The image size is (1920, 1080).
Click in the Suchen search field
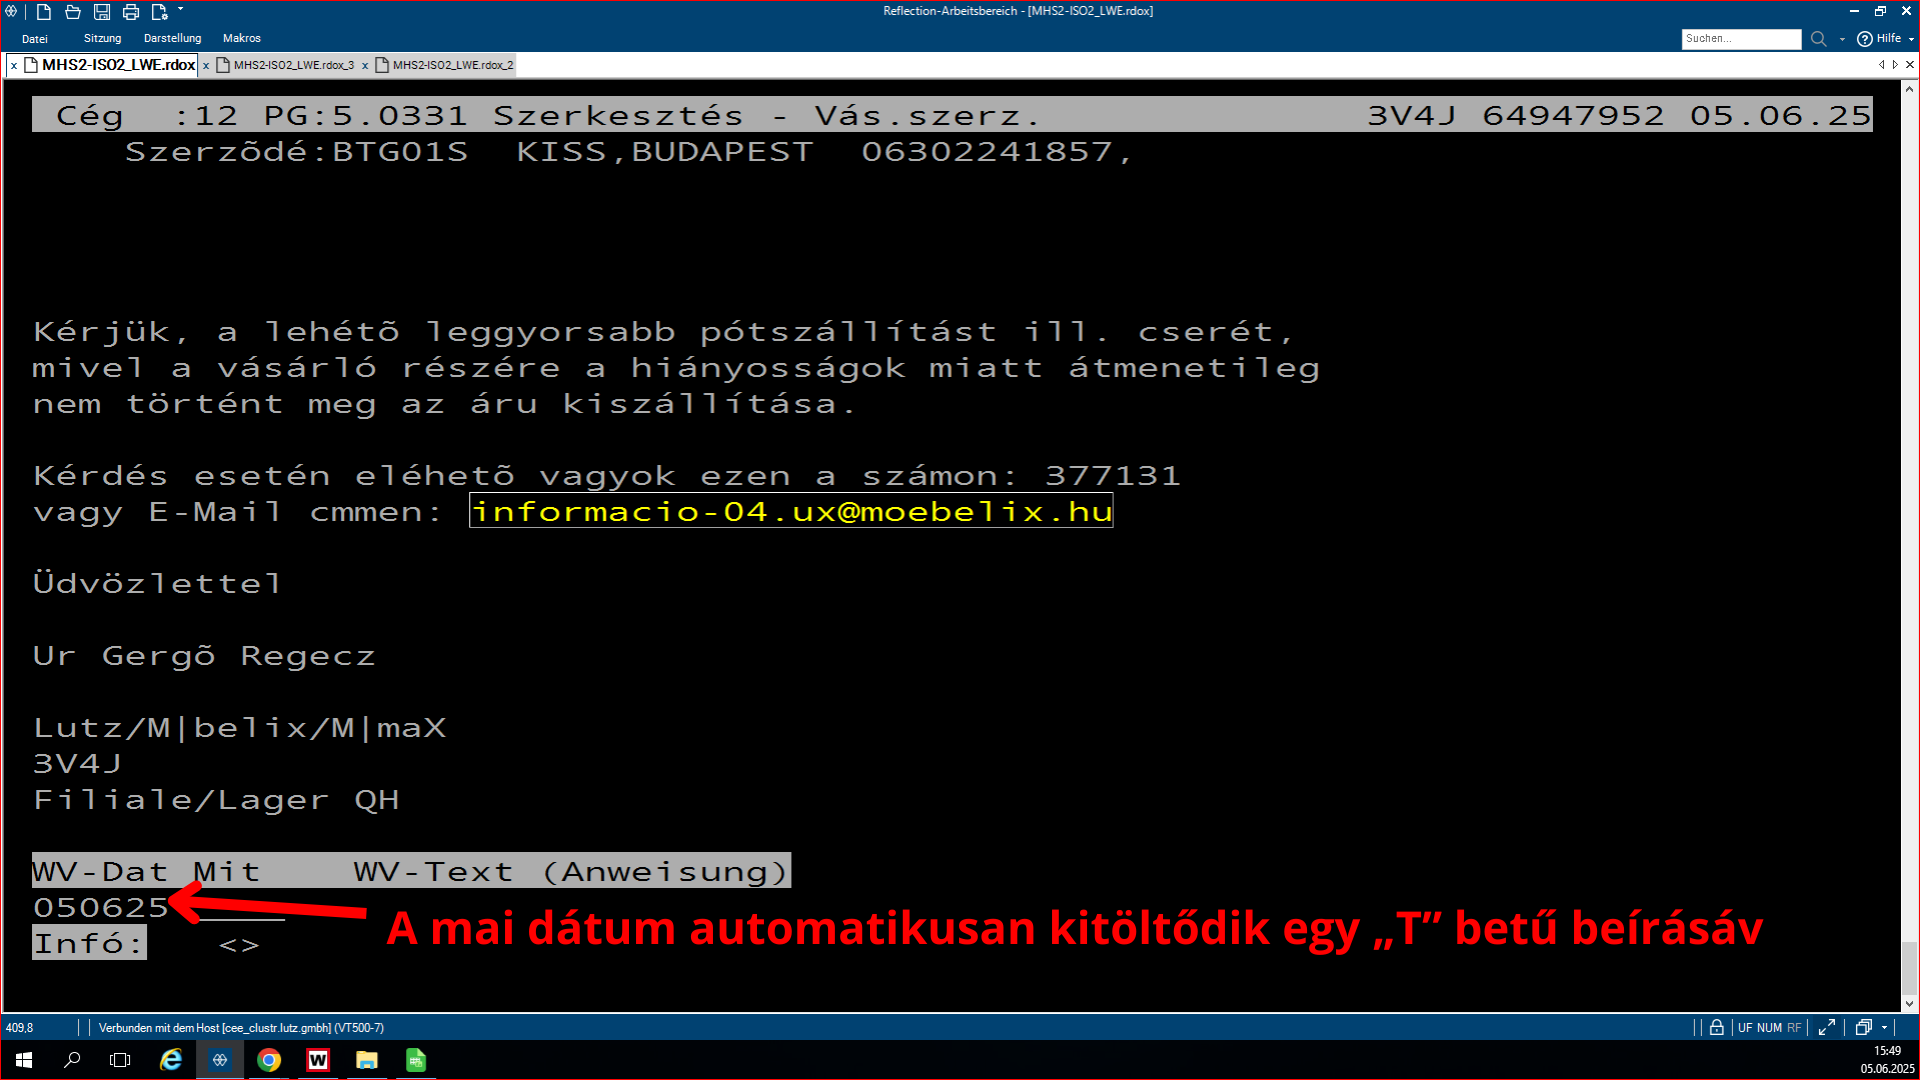click(1740, 39)
